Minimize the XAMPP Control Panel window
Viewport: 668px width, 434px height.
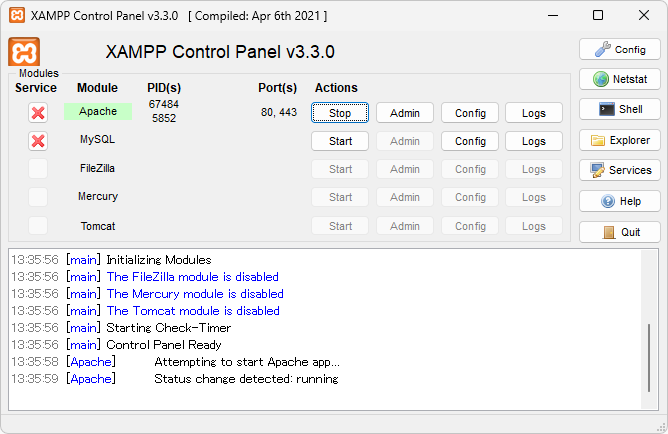[x=553, y=15]
